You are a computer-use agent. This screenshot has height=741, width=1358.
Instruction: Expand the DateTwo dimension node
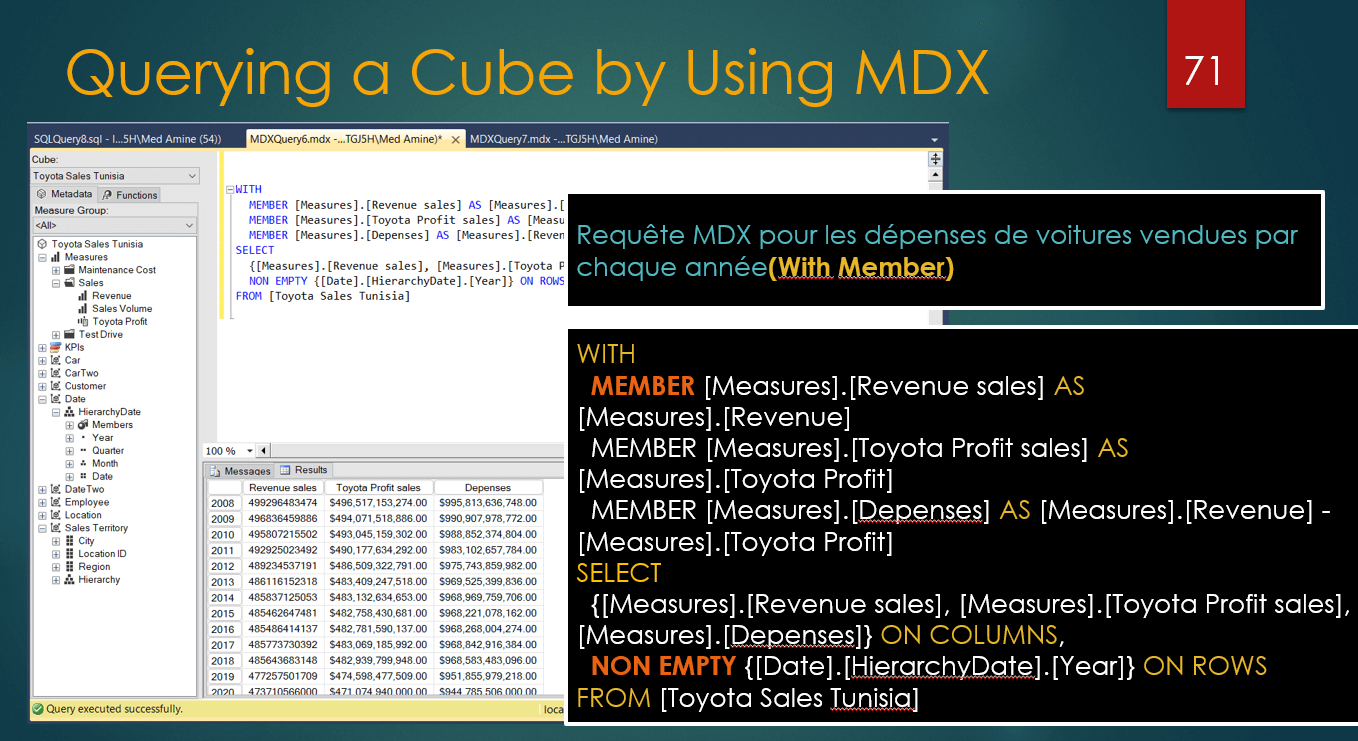(42, 489)
